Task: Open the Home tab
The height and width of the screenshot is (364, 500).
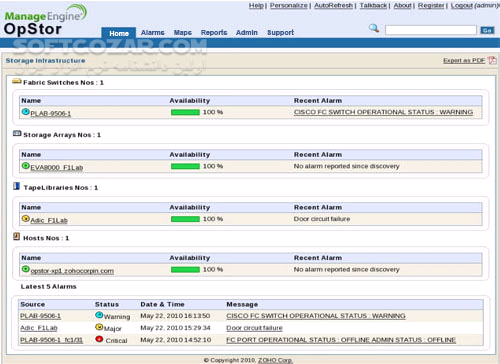Action: (119, 33)
